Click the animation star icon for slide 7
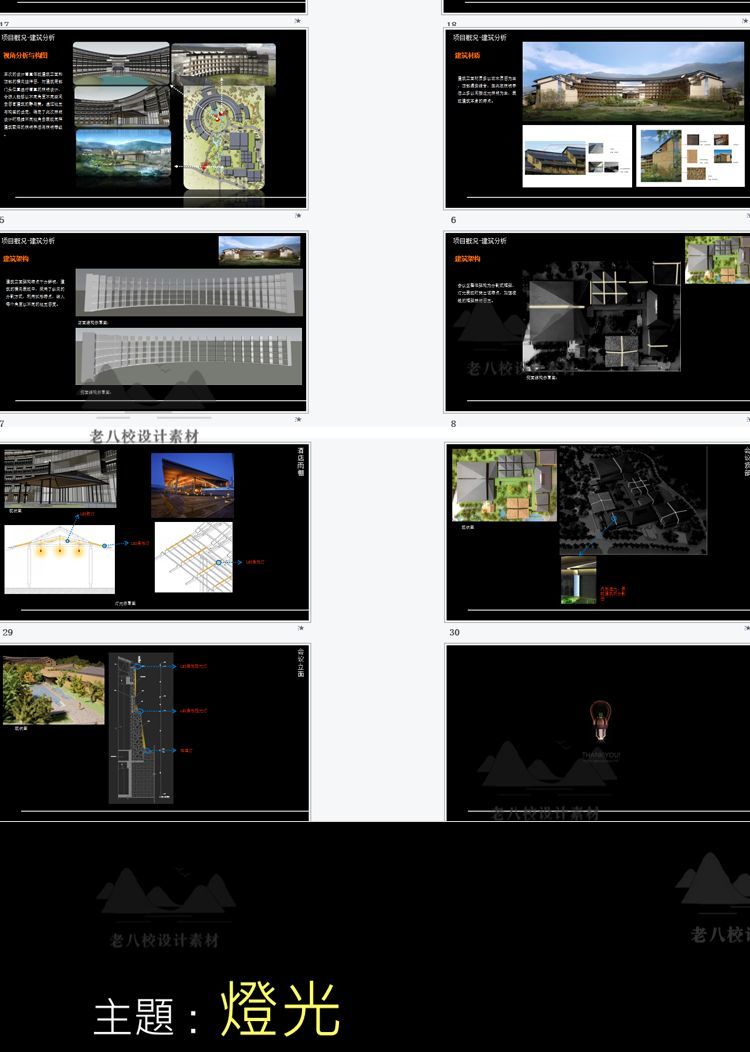The height and width of the screenshot is (1052, 750). (x=298, y=420)
